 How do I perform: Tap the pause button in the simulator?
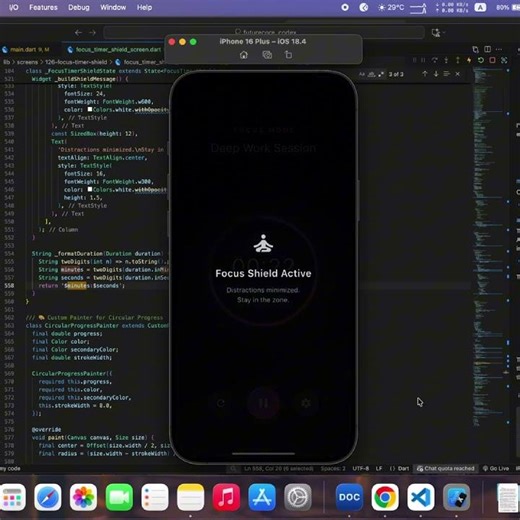pos(263,403)
